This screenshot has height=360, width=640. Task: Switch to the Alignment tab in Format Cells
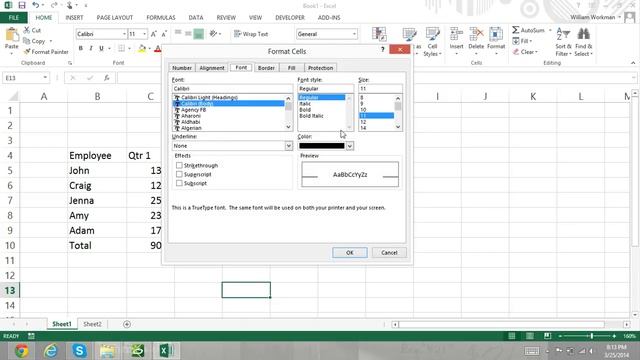pos(212,68)
